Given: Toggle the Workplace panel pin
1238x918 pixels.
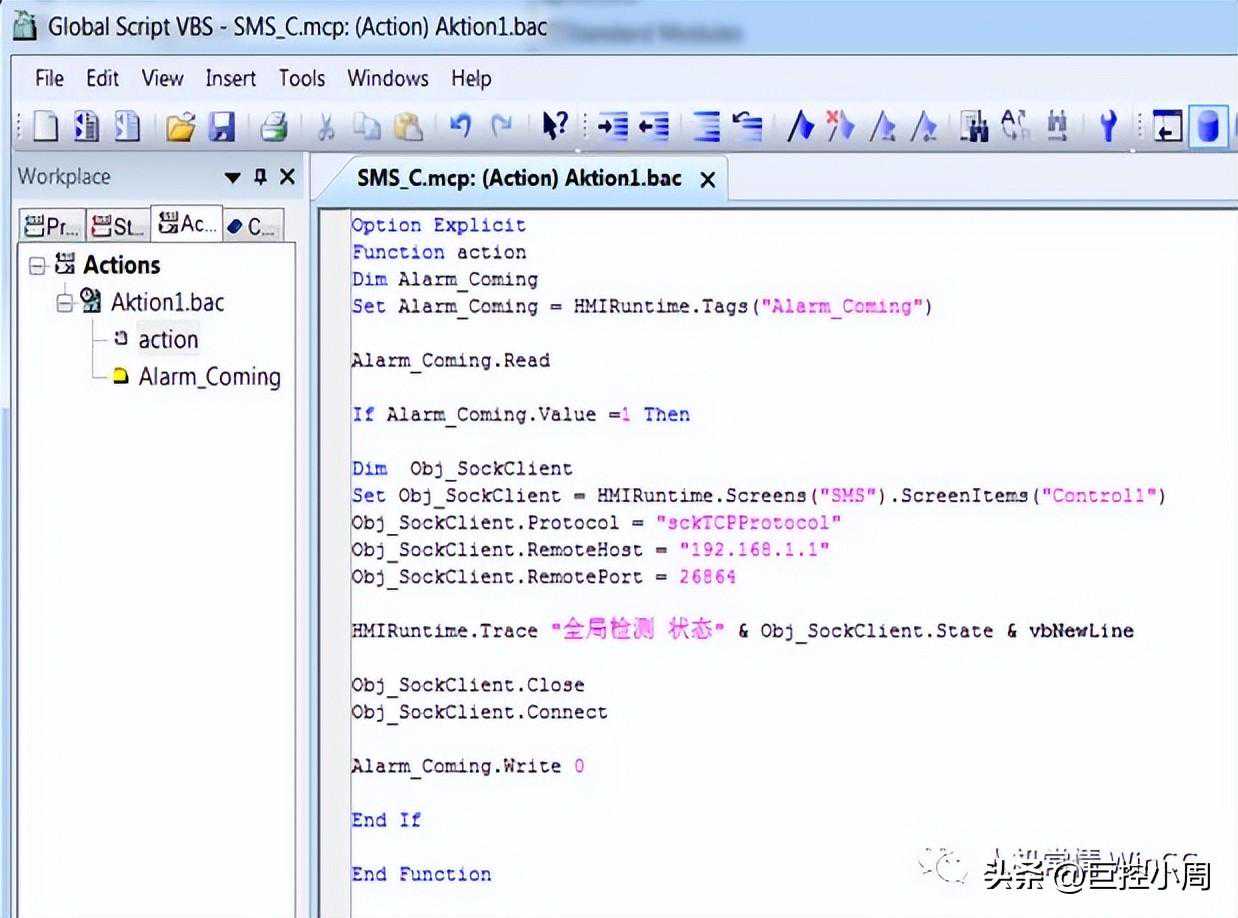Looking at the screenshot, I should (x=260, y=177).
